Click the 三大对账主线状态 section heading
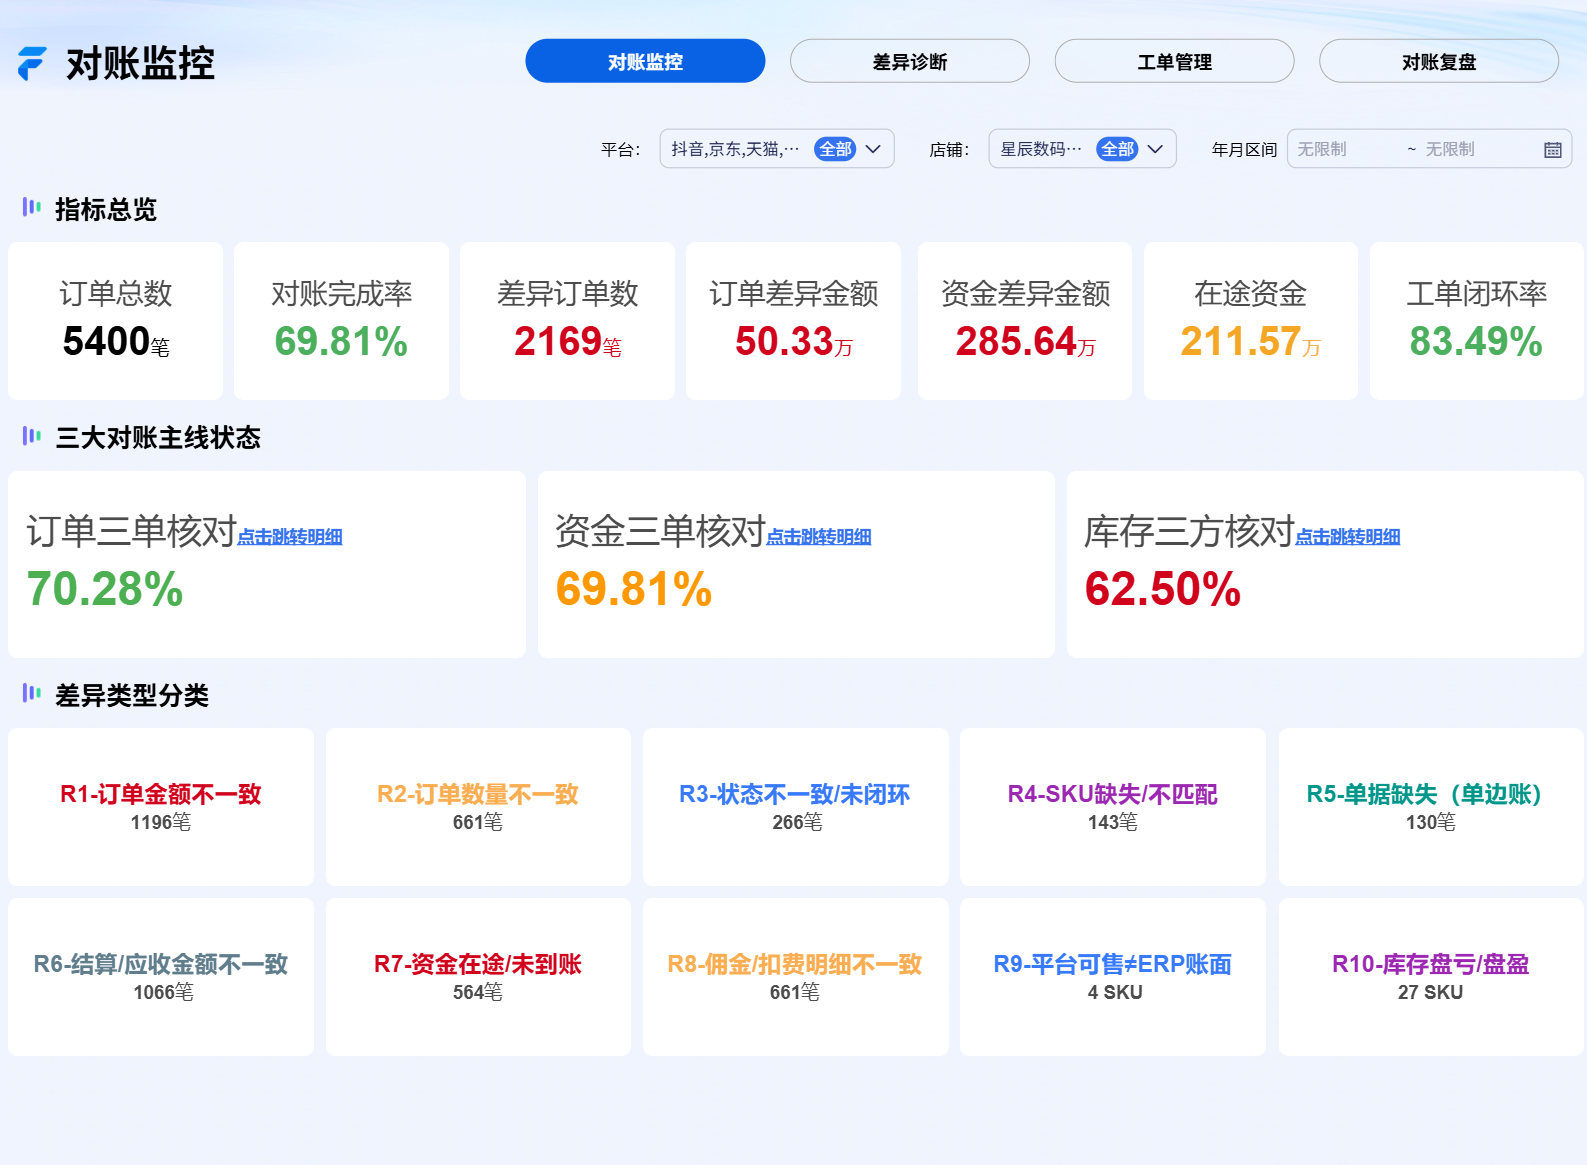The image size is (1587, 1165). (158, 437)
